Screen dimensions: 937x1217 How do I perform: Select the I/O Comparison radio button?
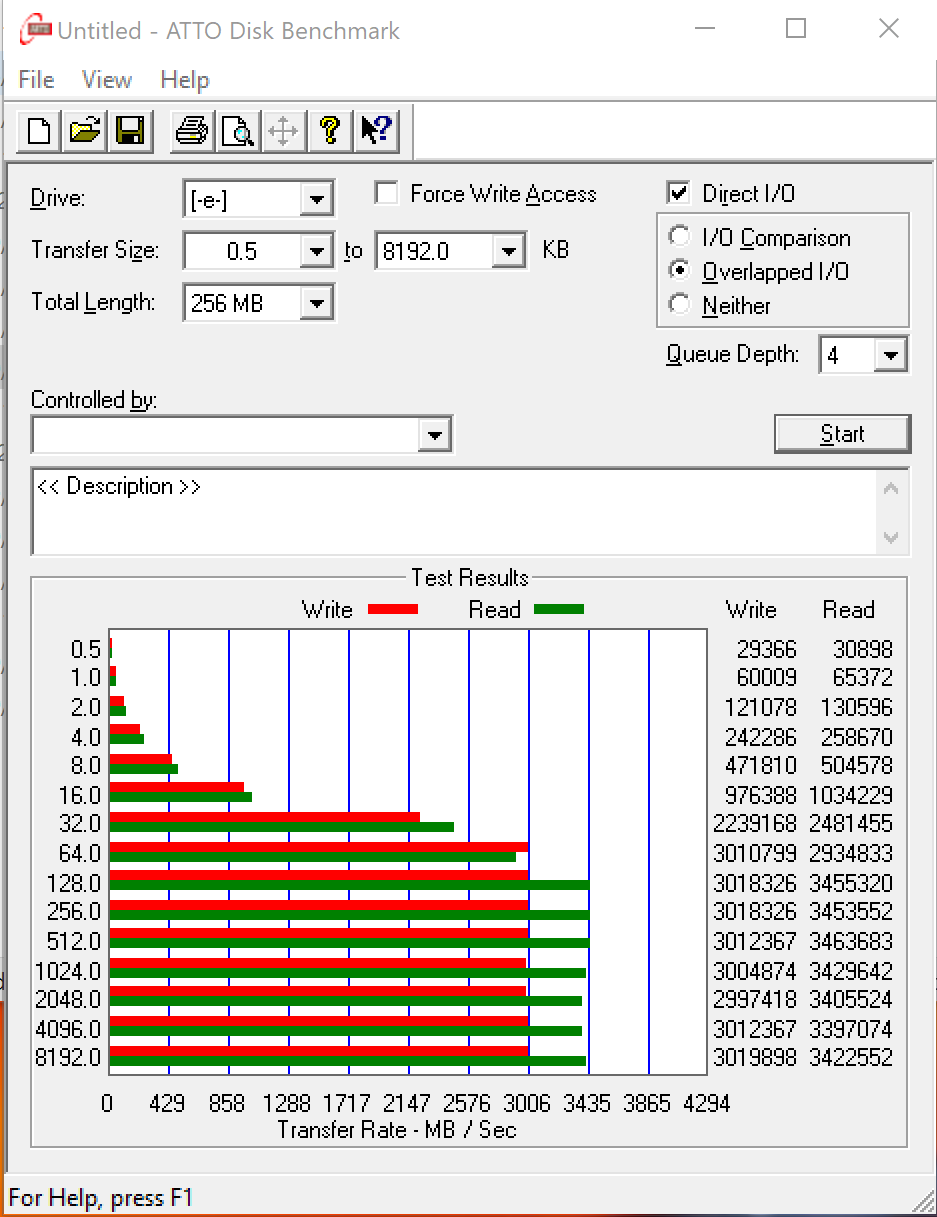click(x=680, y=238)
